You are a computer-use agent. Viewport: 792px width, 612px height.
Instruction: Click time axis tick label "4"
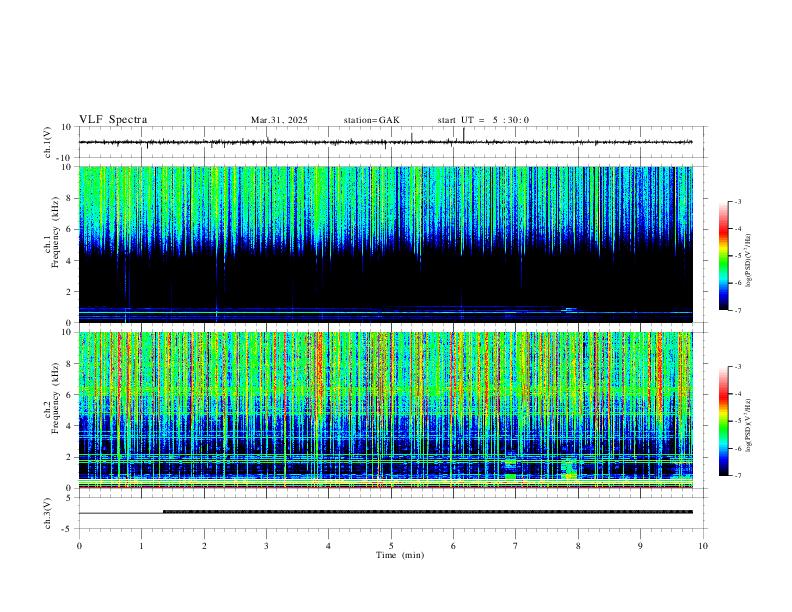[x=329, y=546]
